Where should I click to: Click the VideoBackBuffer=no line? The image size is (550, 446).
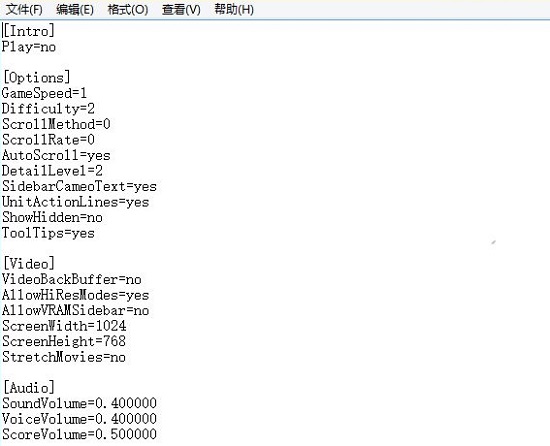tap(72, 279)
